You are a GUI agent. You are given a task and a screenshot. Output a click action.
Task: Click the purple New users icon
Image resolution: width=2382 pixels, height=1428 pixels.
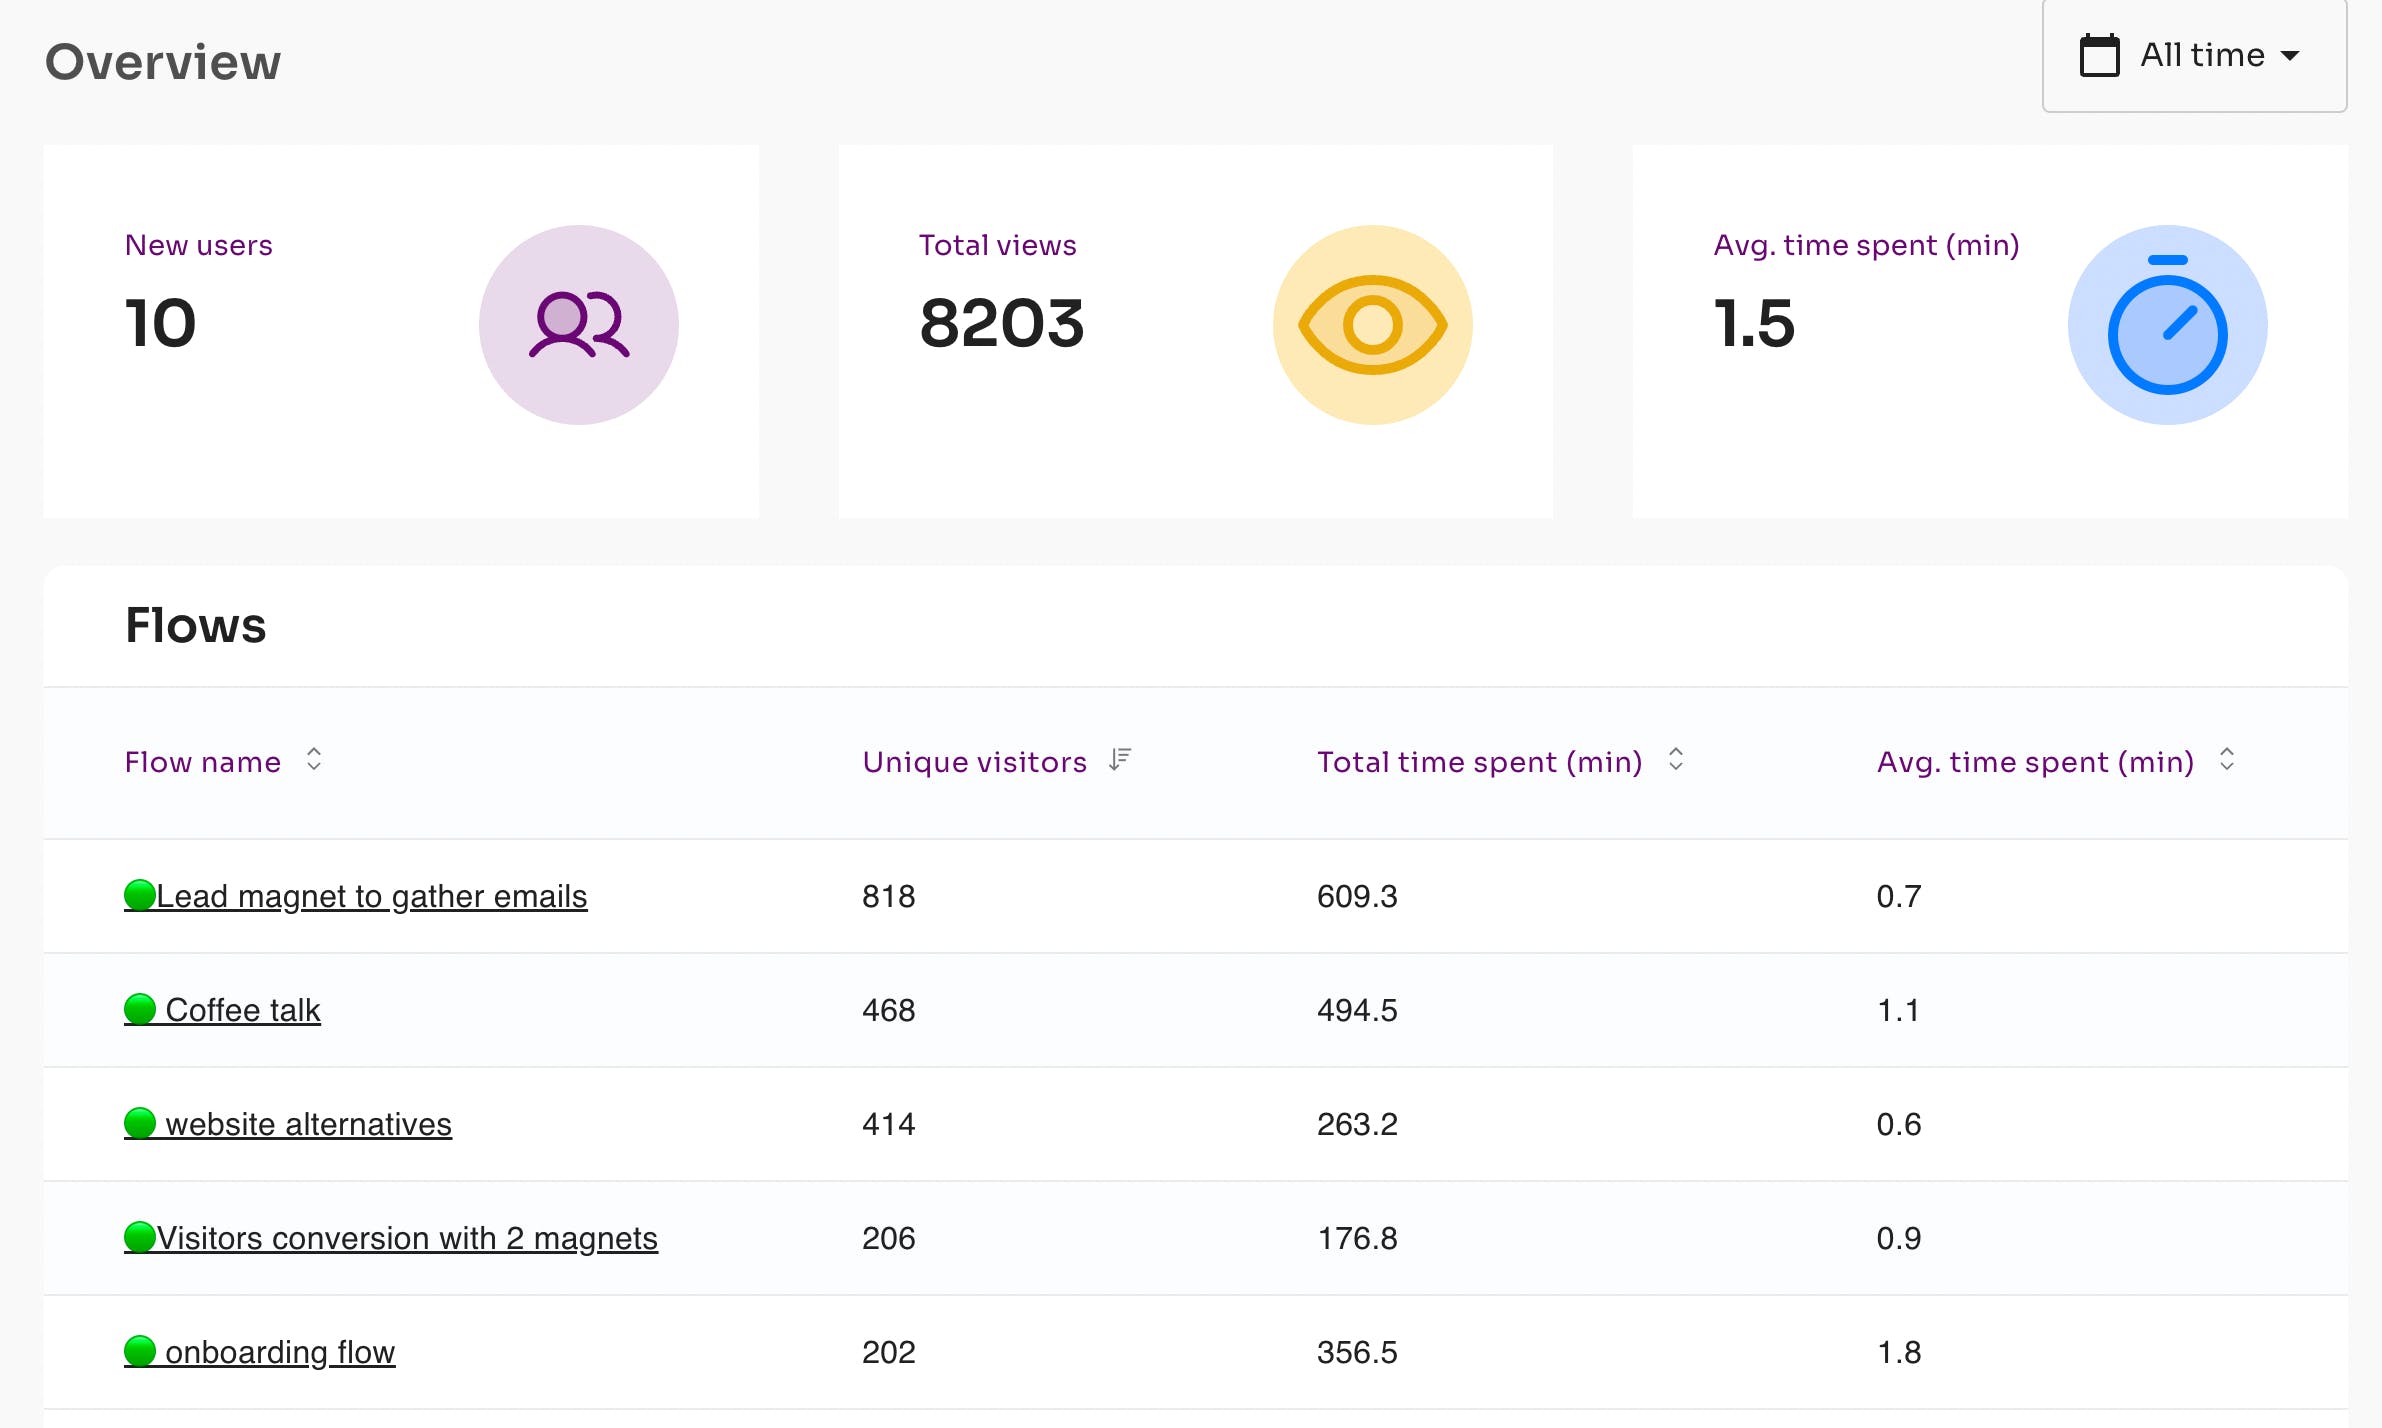578,324
